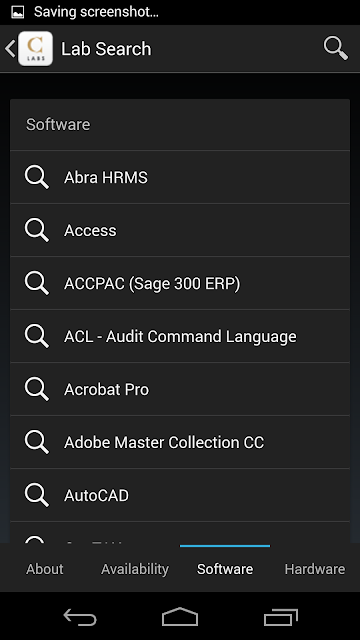Tap the magnifier icon beside Abra HRMS
The width and height of the screenshot is (360, 640).
point(37,177)
